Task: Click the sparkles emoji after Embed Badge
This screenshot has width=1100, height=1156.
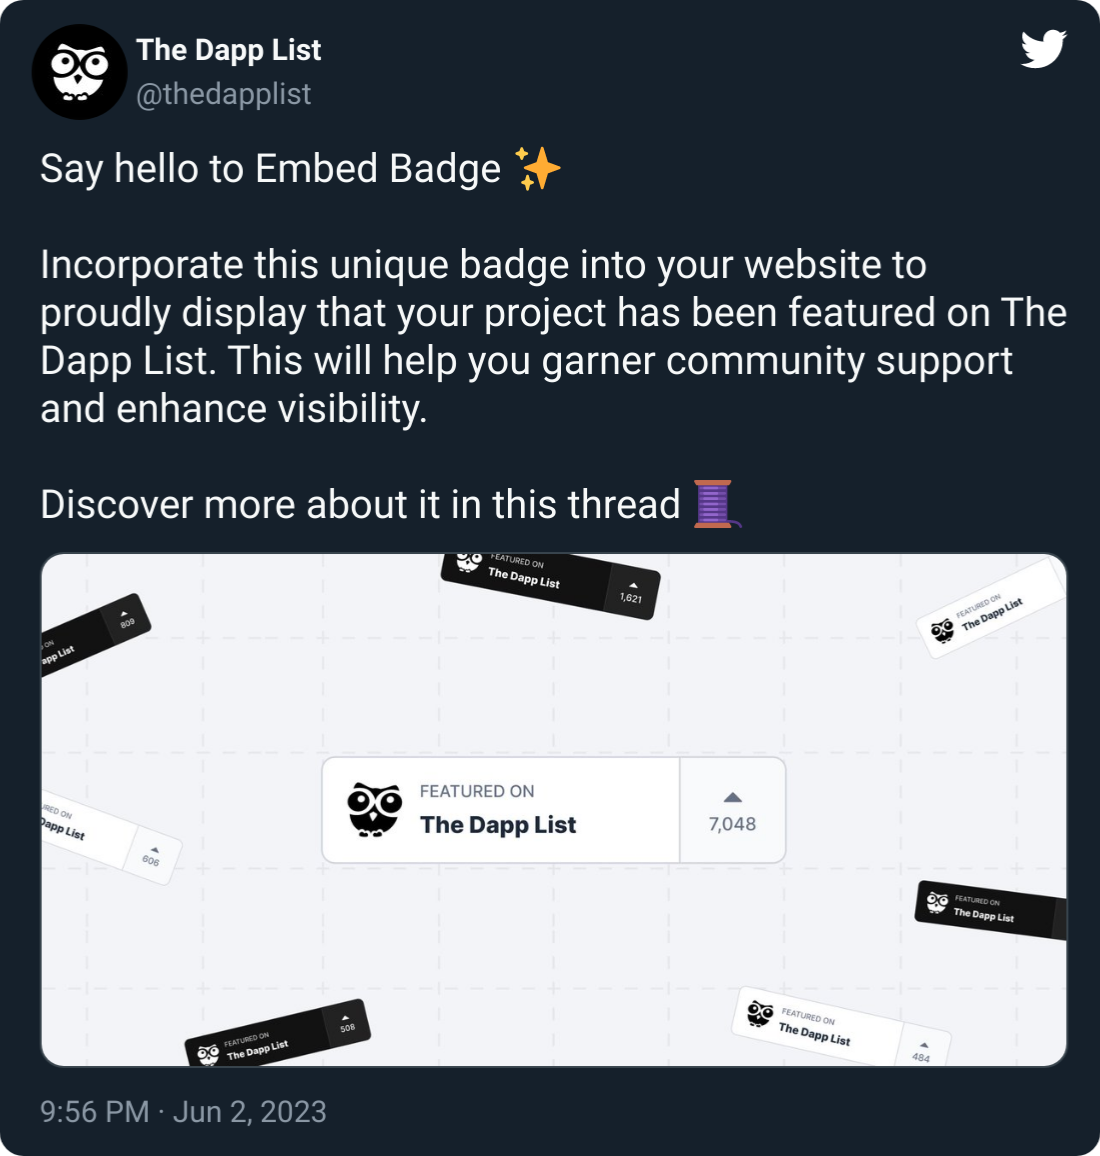Action: coord(537,169)
